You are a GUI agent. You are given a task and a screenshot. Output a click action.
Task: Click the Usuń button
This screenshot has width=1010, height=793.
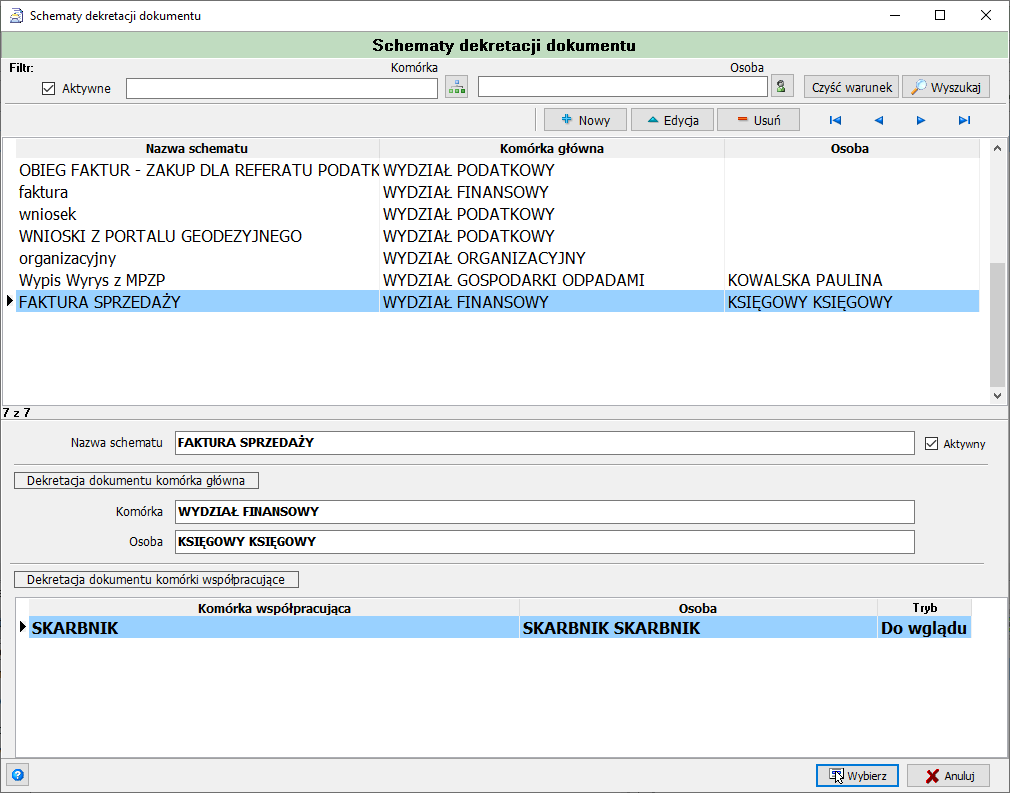click(x=758, y=120)
